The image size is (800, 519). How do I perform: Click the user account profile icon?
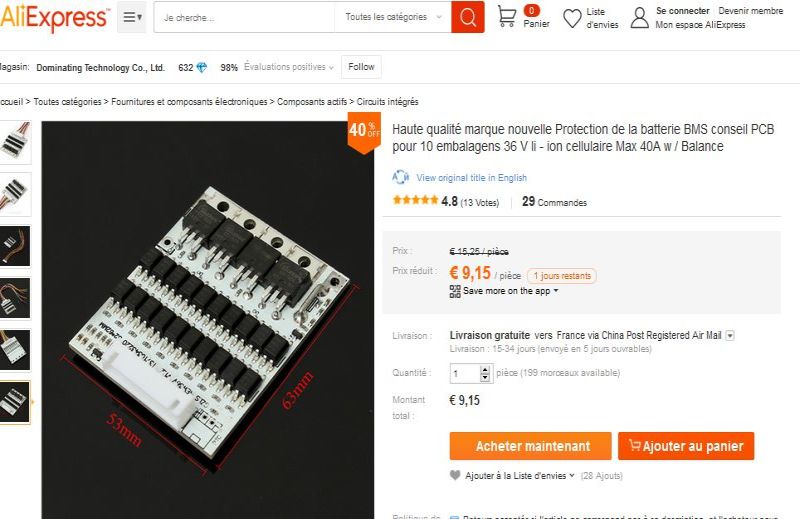click(x=639, y=17)
